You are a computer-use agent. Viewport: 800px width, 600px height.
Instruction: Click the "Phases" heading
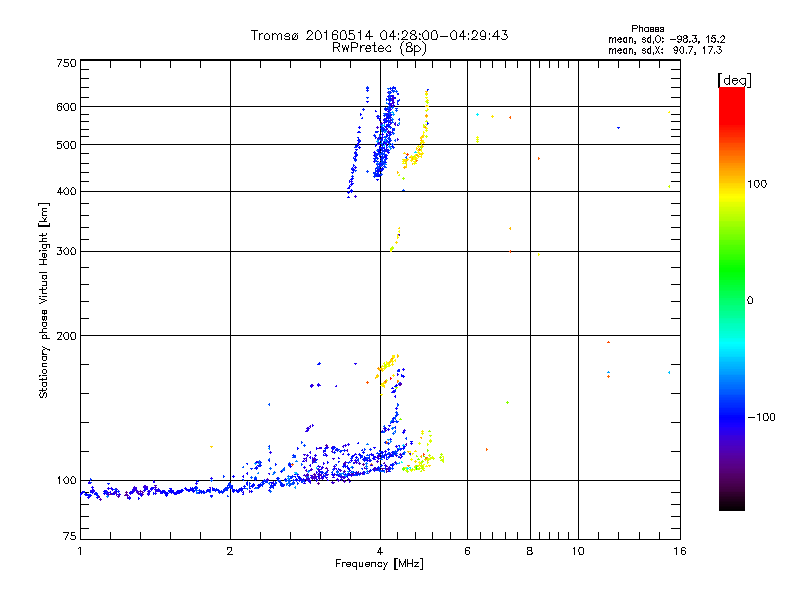tap(647, 29)
